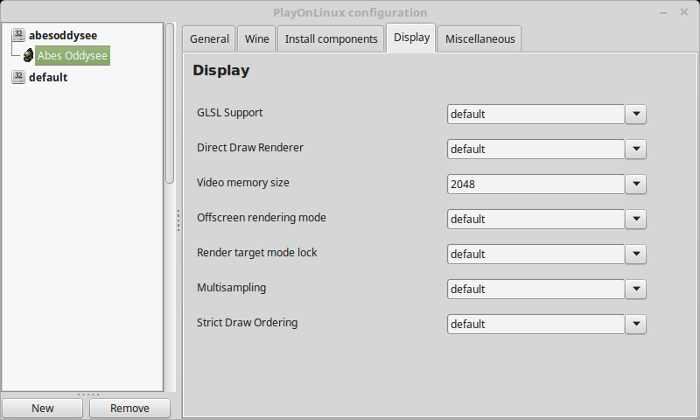This screenshot has width=700, height=420.
Task: Open the GLSL Support dropdown arrow
Action: pyautogui.click(x=636, y=114)
